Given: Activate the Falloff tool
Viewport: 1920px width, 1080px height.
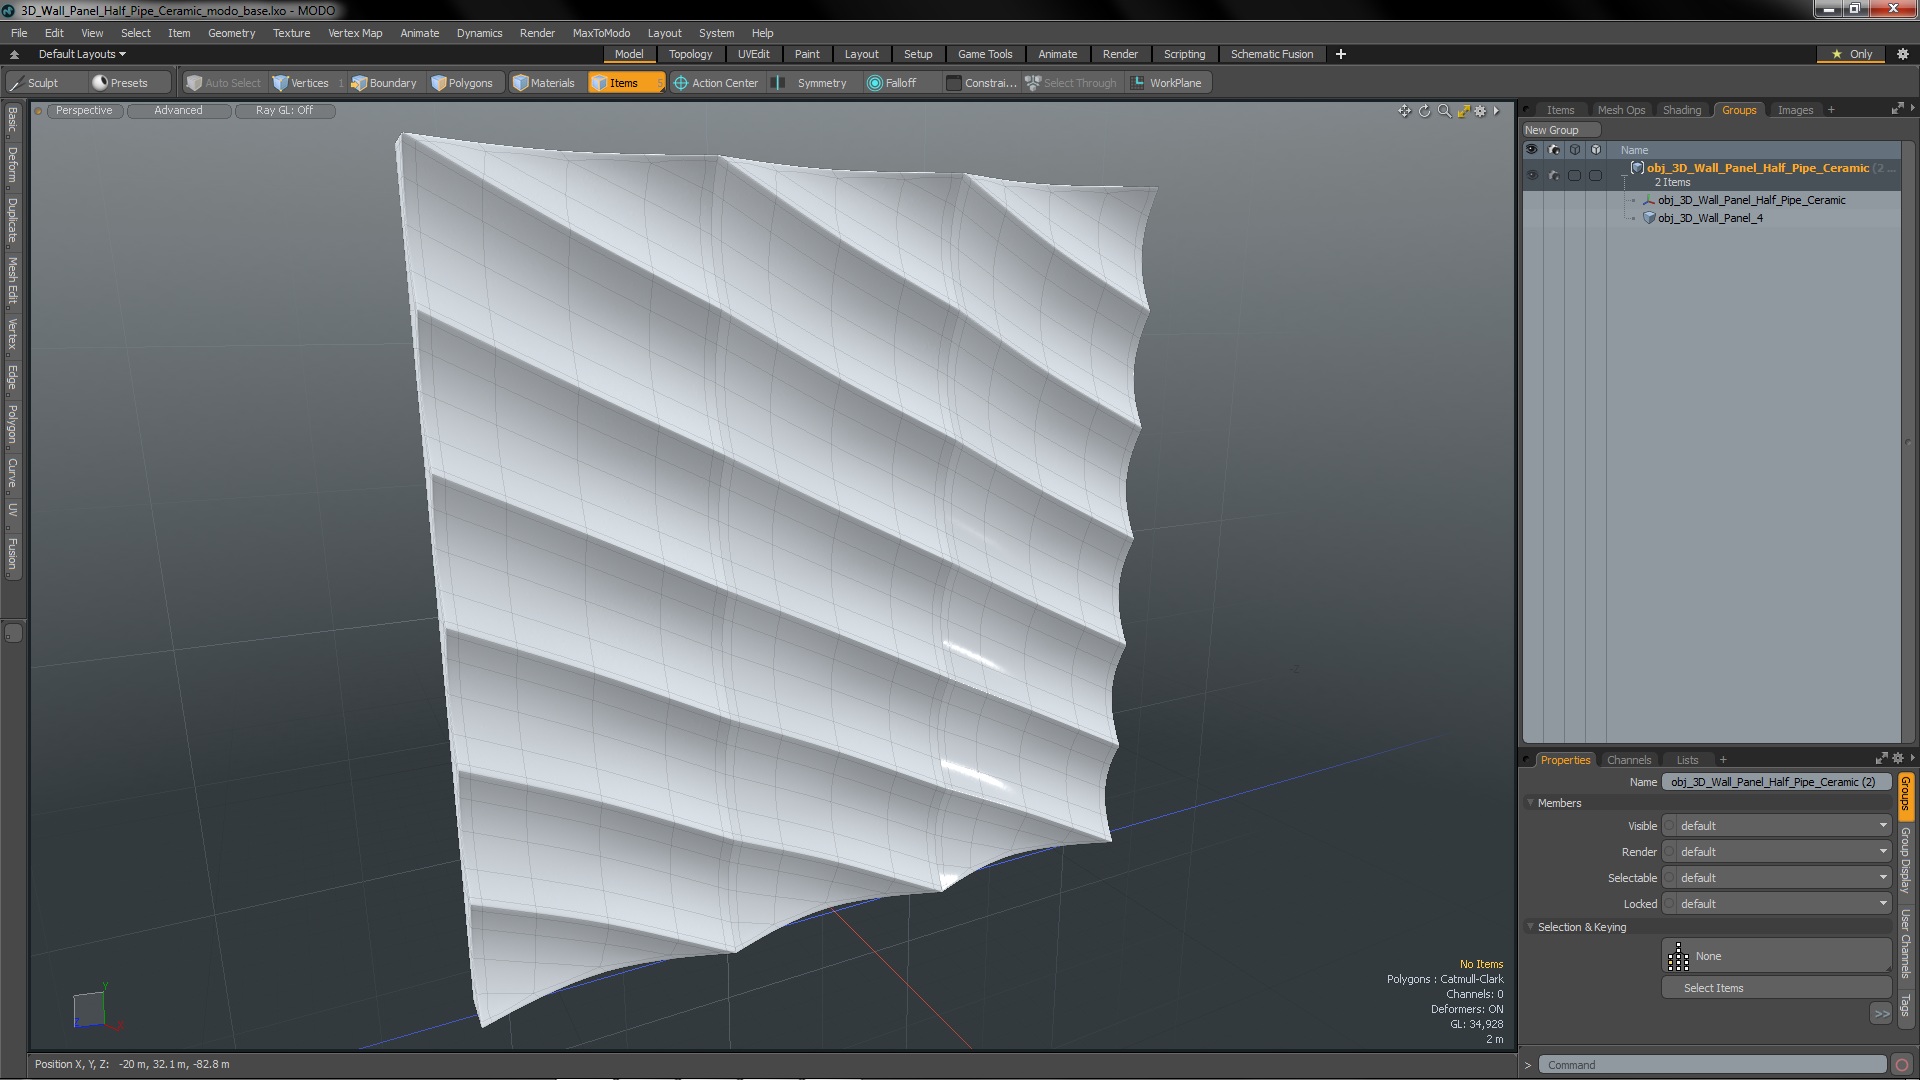Looking at the screenshot, I should coord(891,83).
